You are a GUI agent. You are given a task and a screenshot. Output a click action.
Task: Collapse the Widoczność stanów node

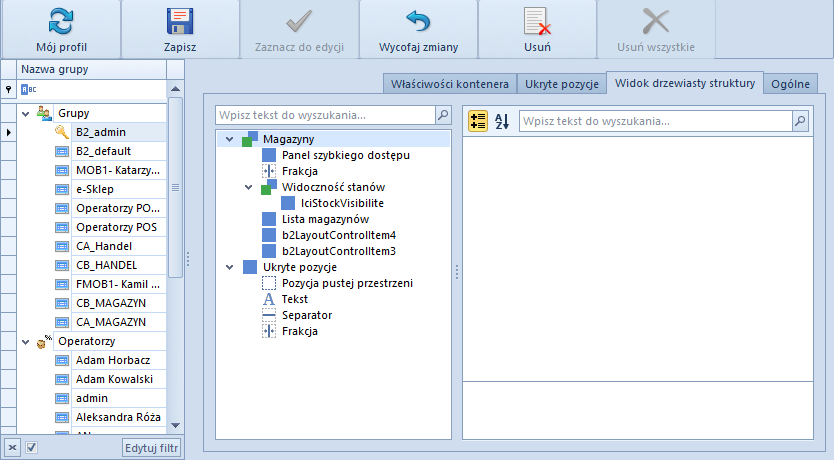point(248,187)
